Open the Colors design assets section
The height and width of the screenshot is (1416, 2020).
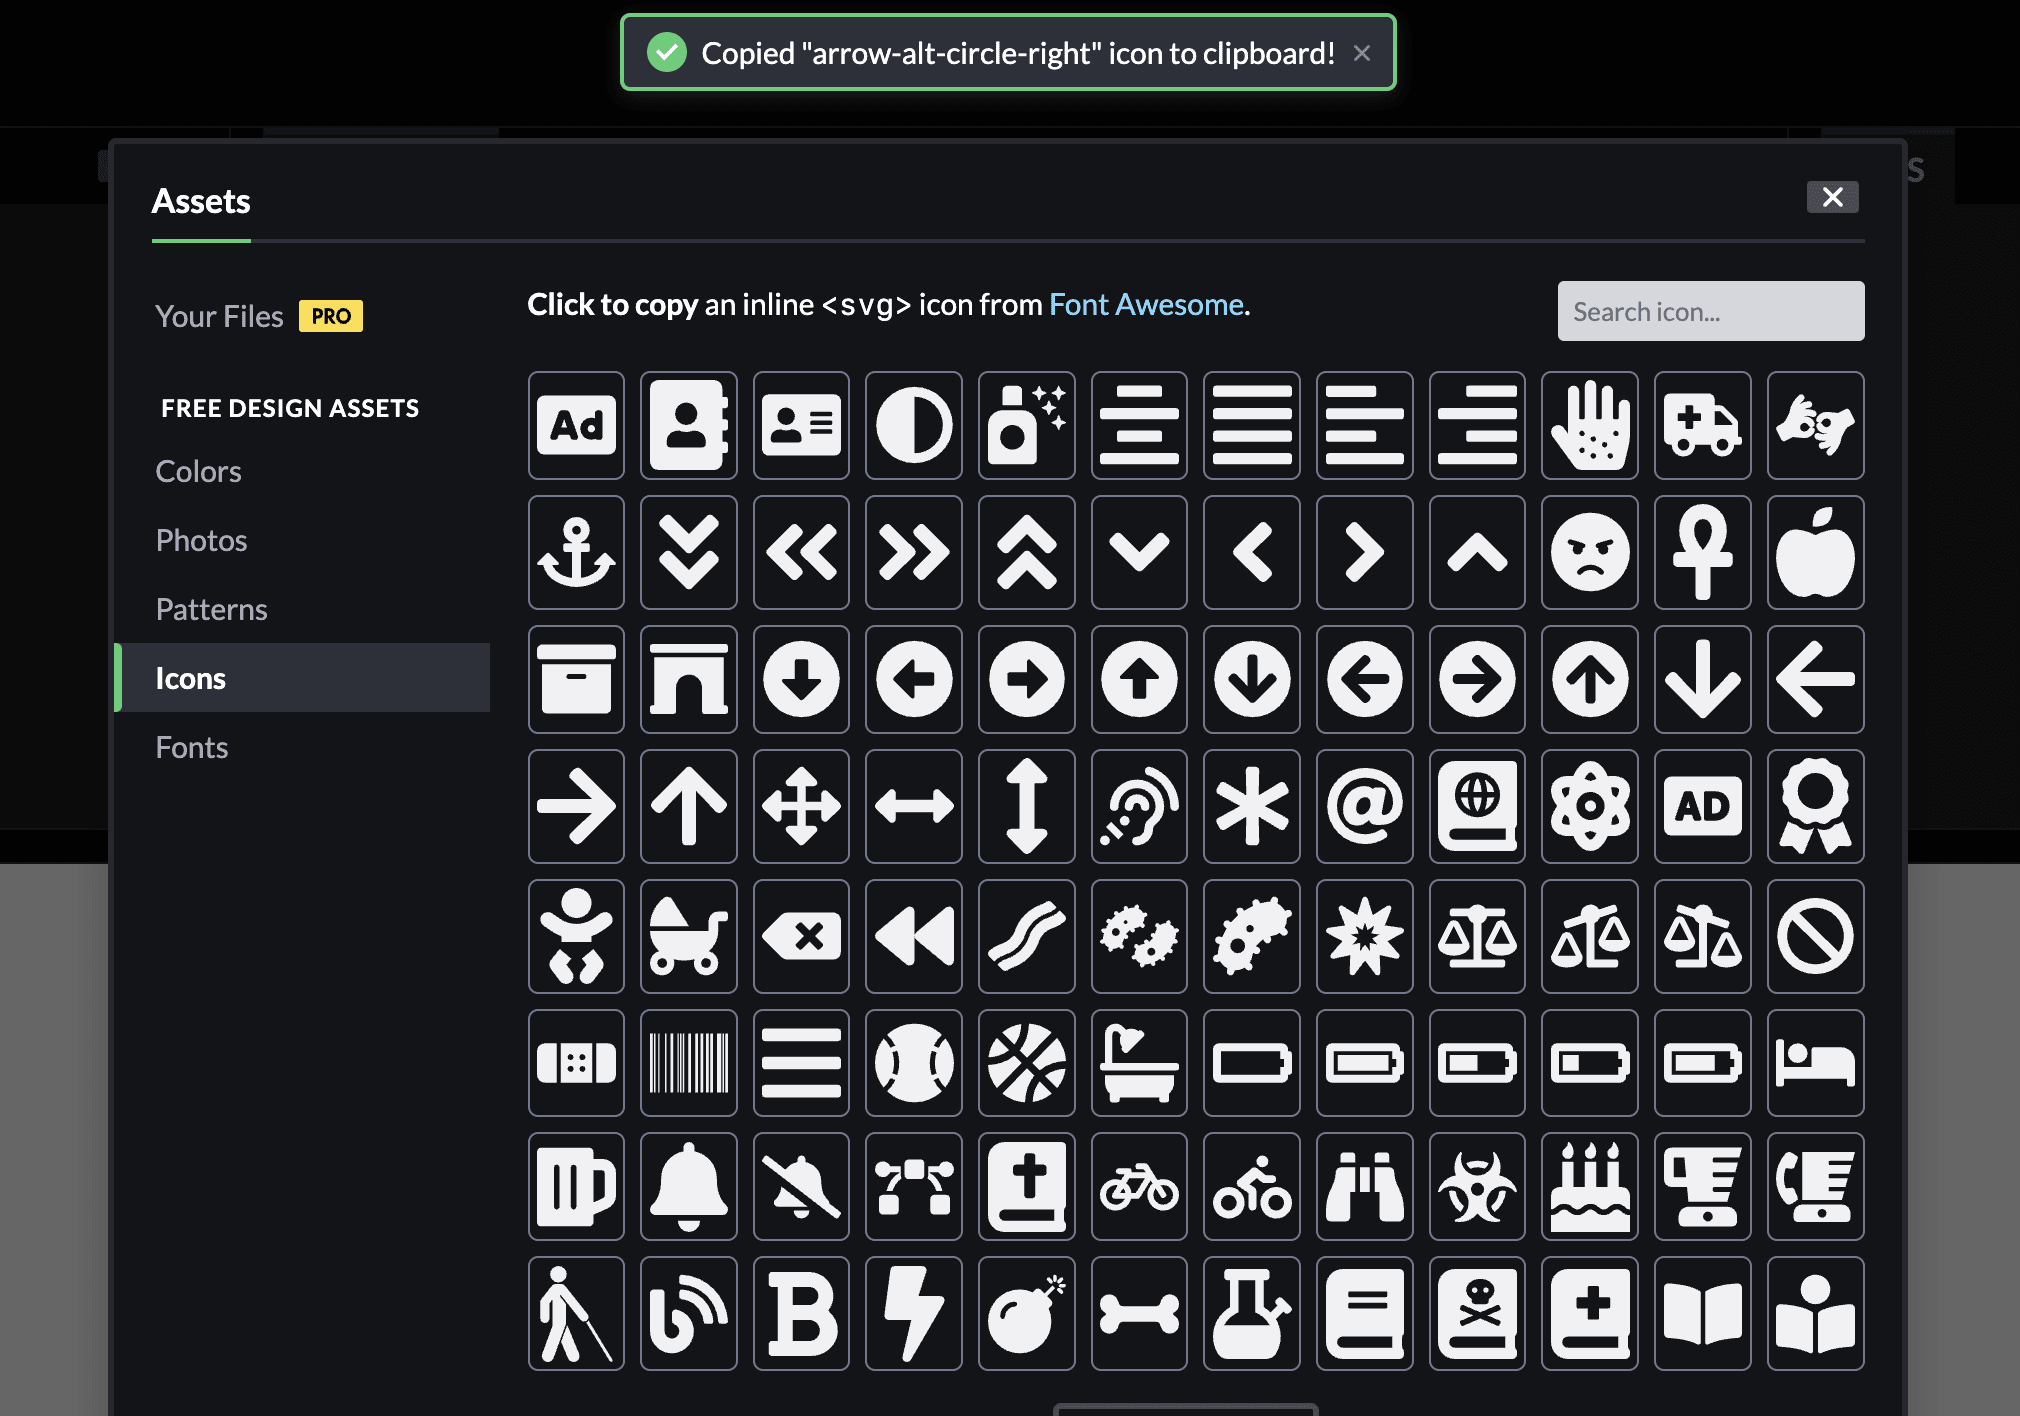coord(198,471)
